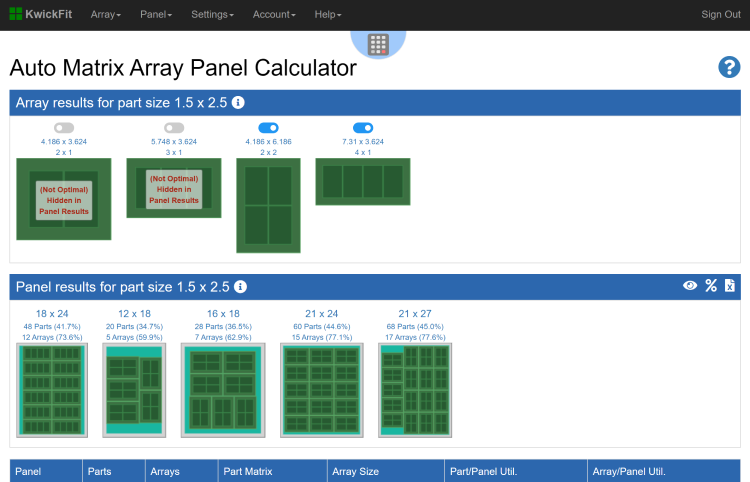The width and height of the screenshot is (750, 482).
Task: Click the blue help question mark icon
Action: (729, 67)
